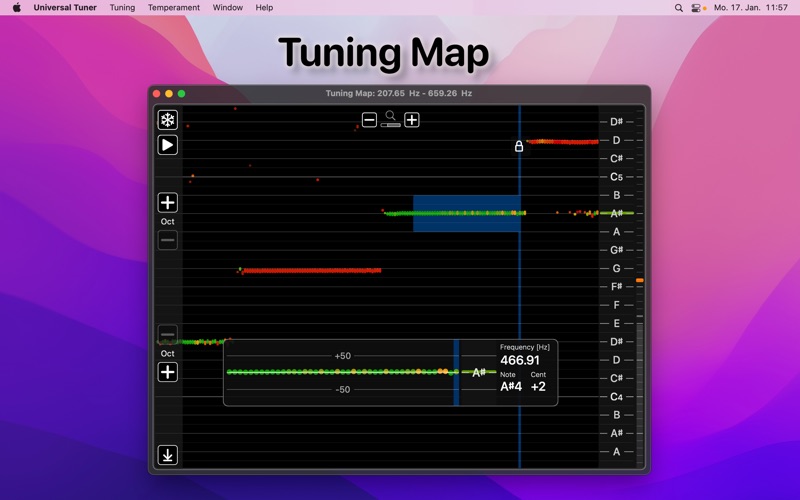
Task: Click the snowflake freeze icon
Action: click(x=167, y=120)
